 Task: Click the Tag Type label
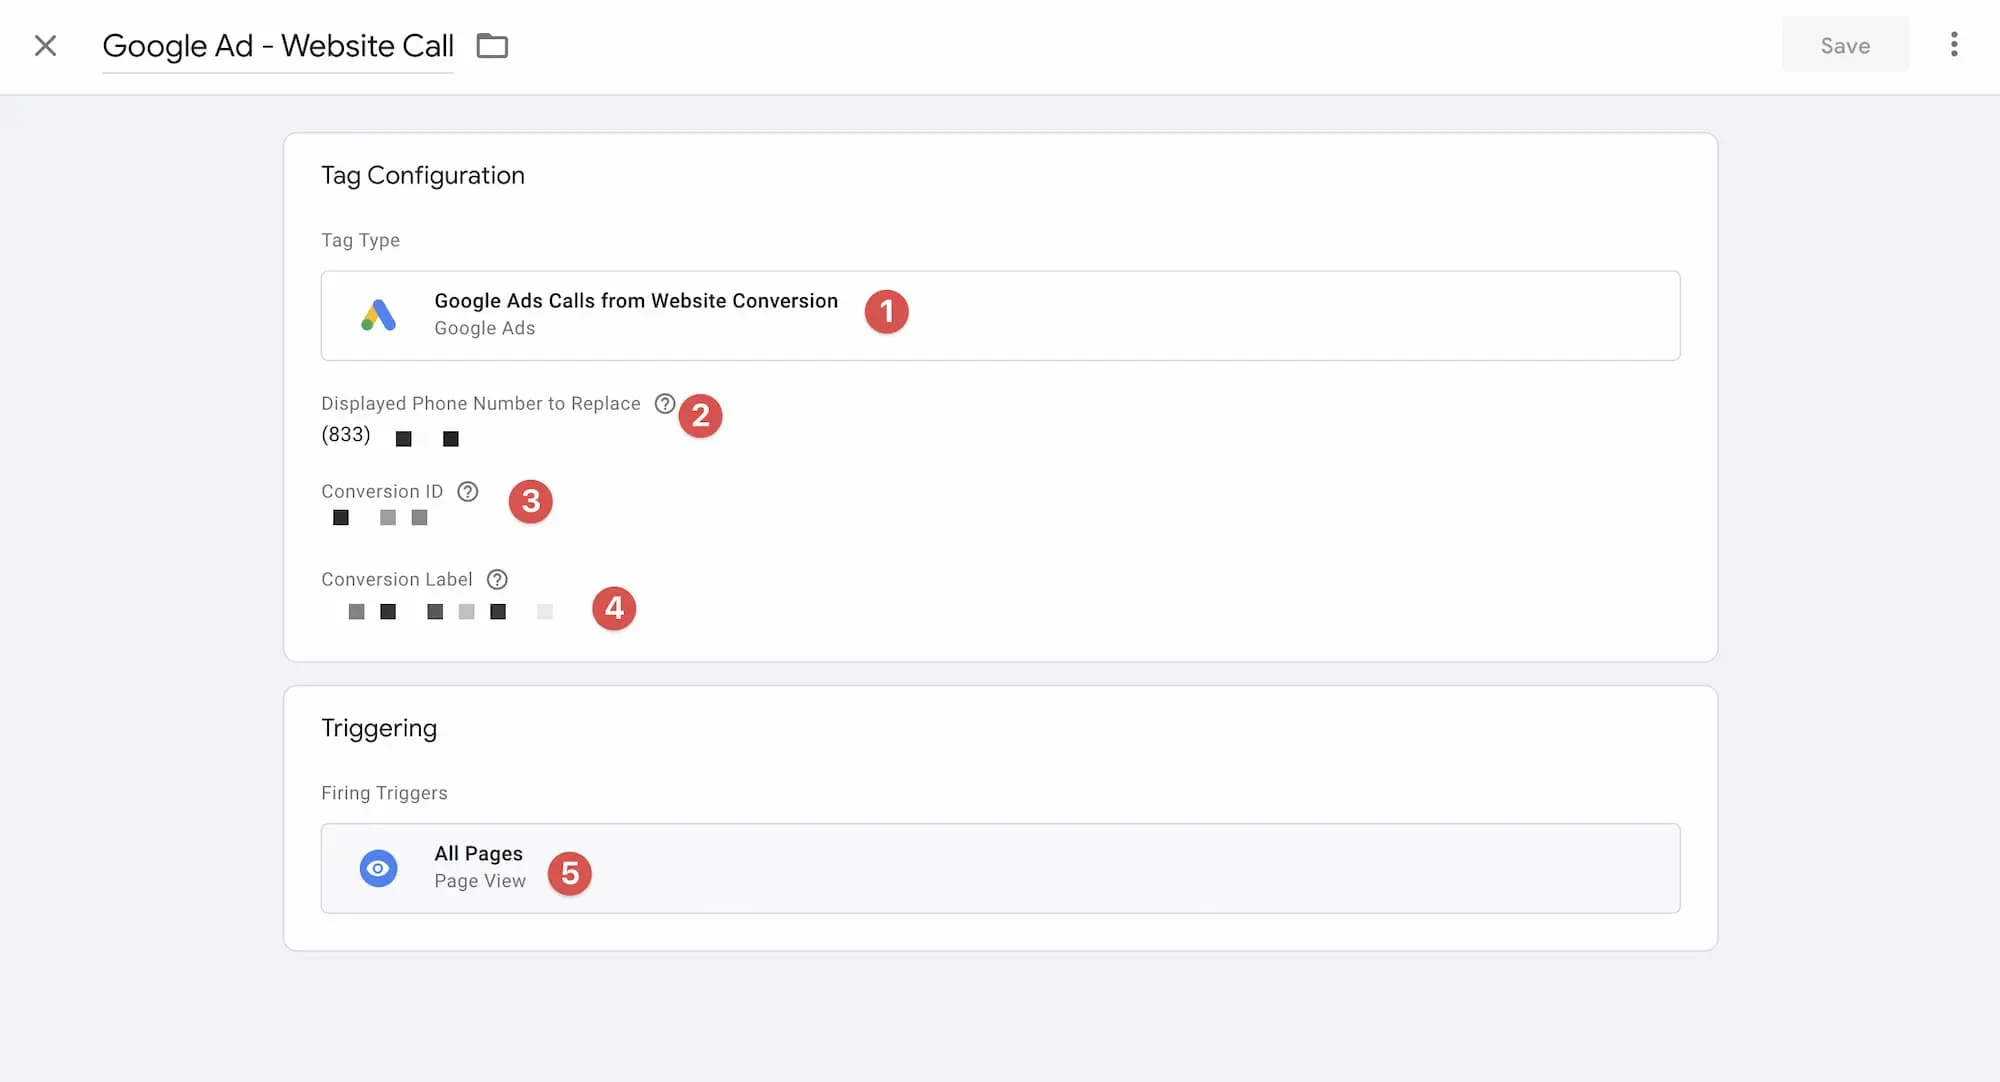(360, 240)
